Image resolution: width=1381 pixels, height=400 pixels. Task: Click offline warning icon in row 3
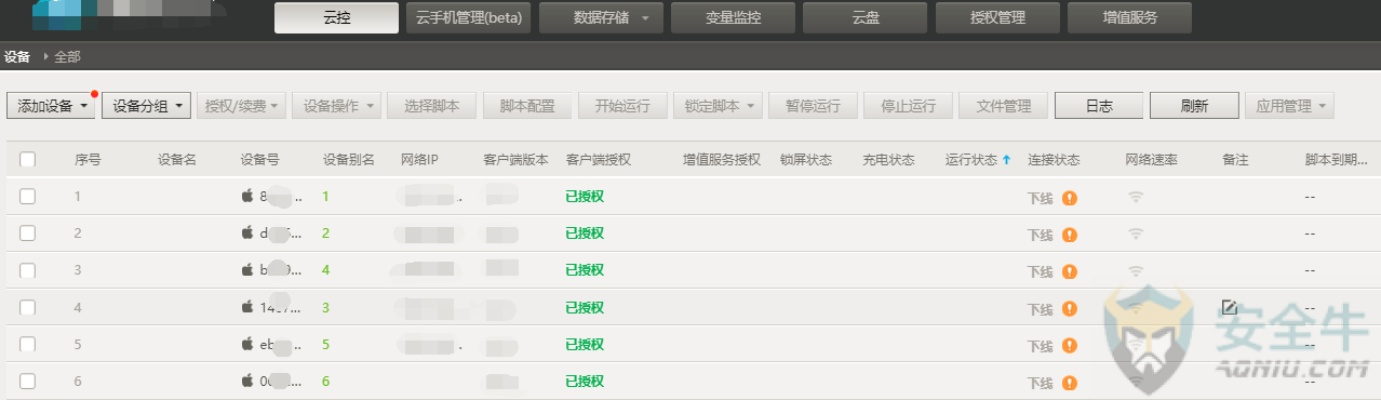1069,271
